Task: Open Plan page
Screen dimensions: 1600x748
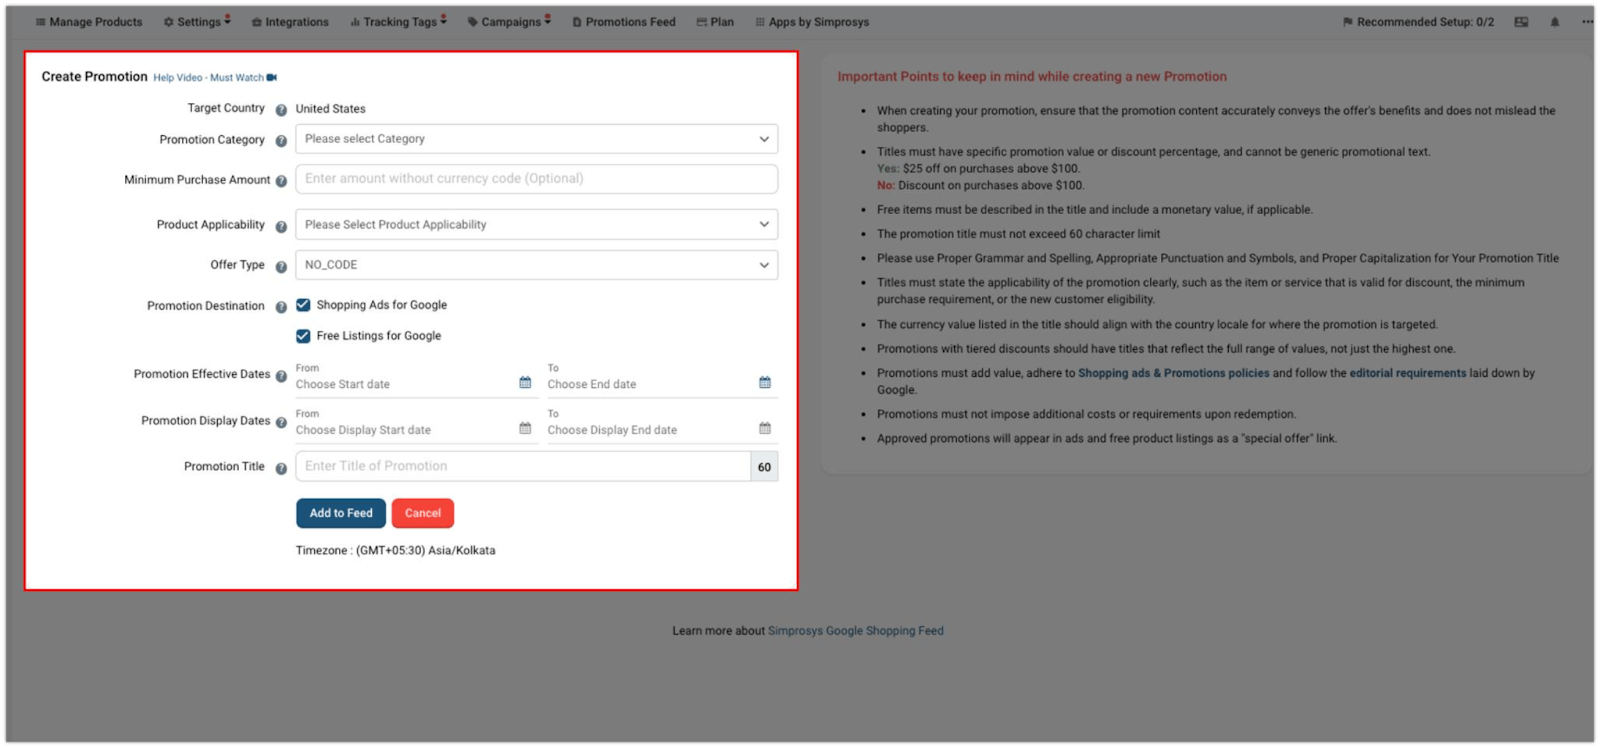Action: [x=715, y=22]
